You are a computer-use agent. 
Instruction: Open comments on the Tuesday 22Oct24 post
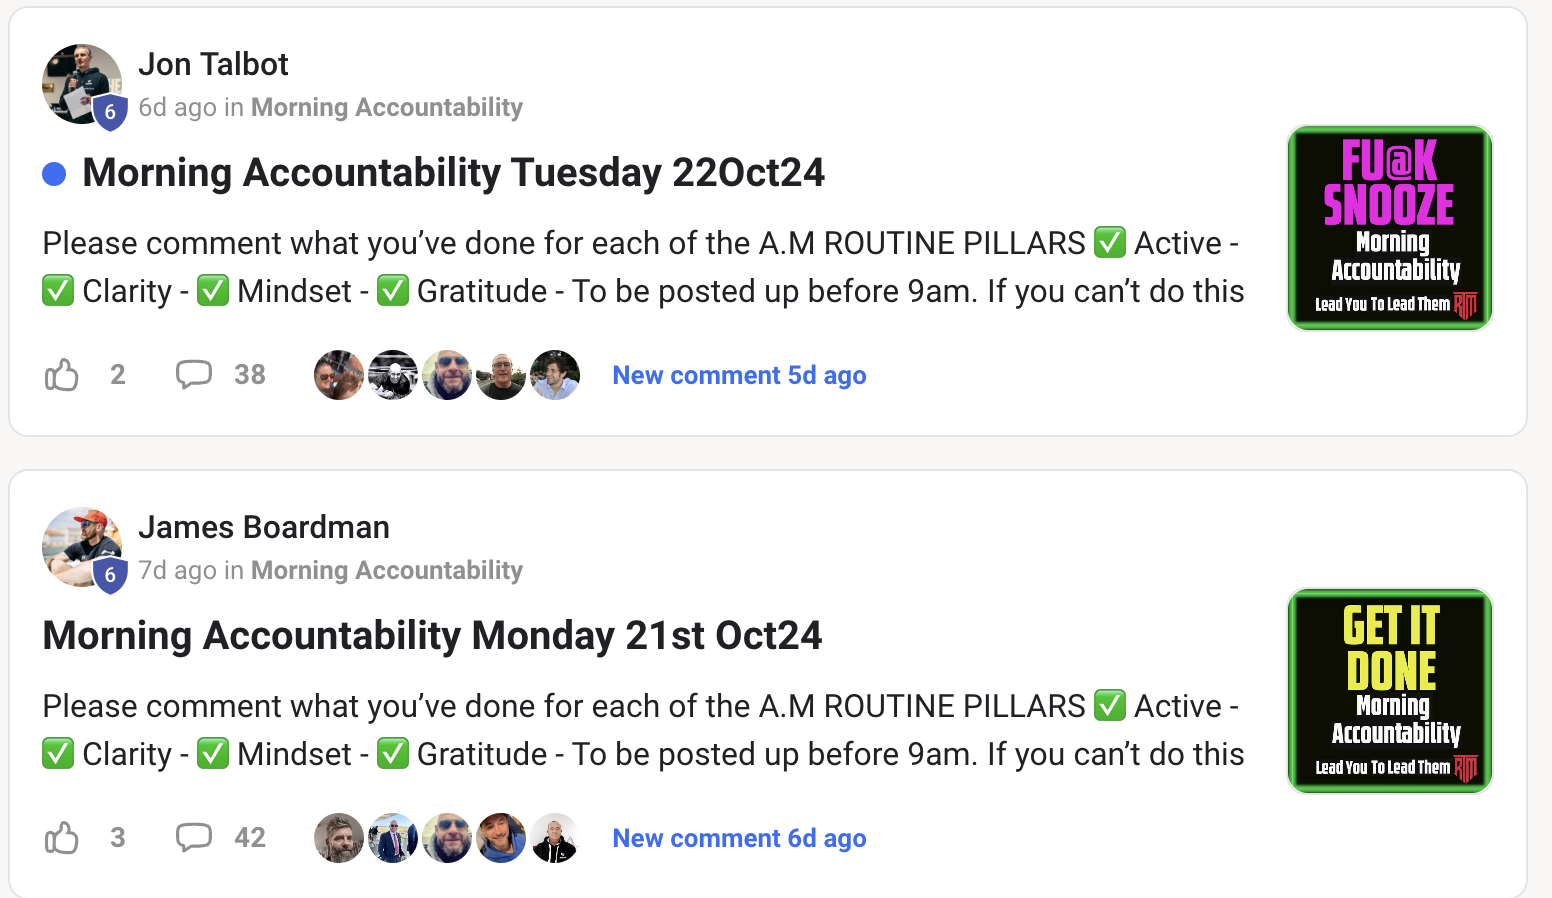coord(194,375)
